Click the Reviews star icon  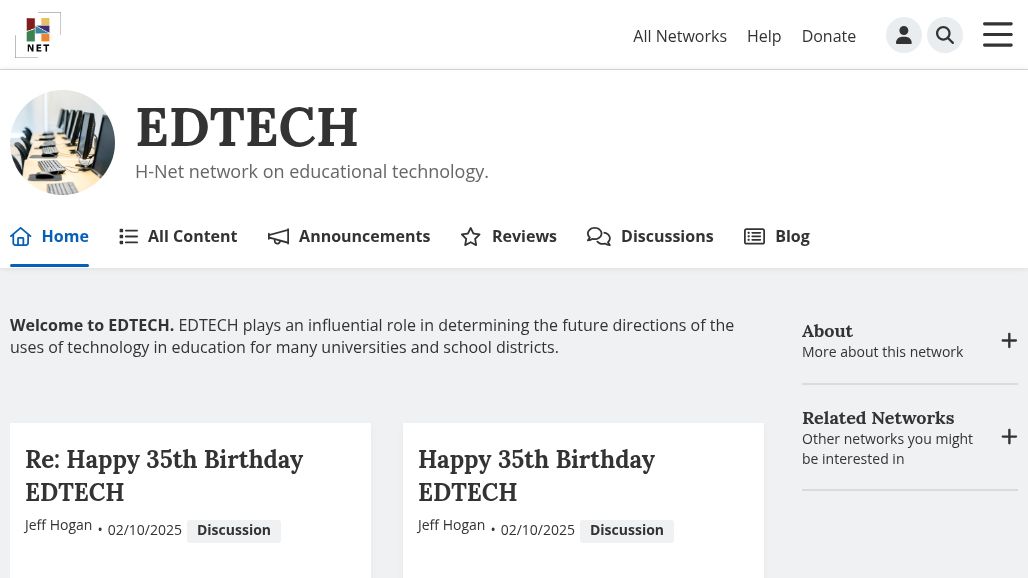(471, 237)
